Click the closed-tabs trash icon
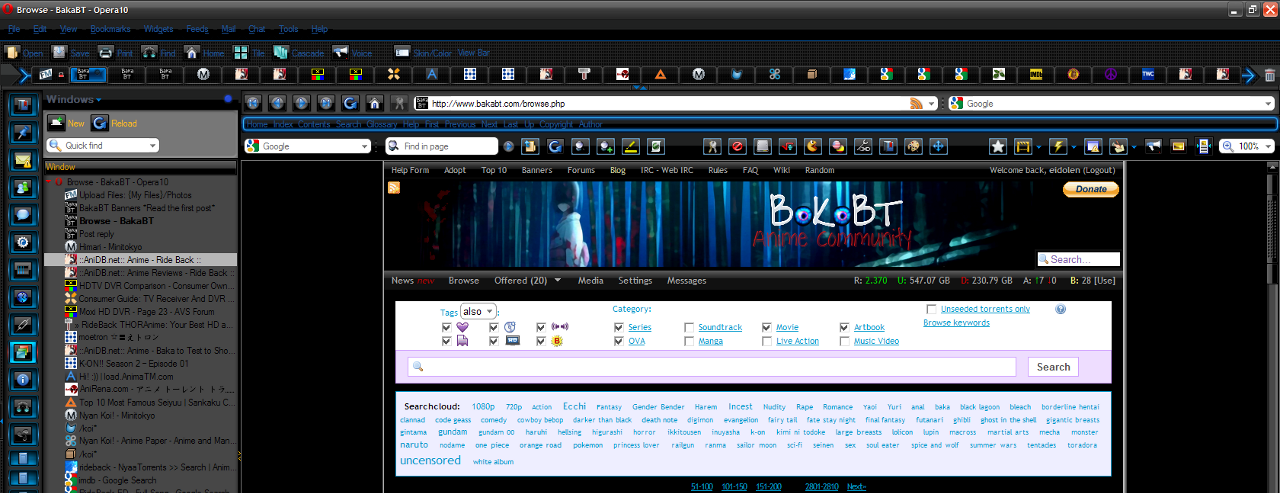 click(x=1270, y=75)
